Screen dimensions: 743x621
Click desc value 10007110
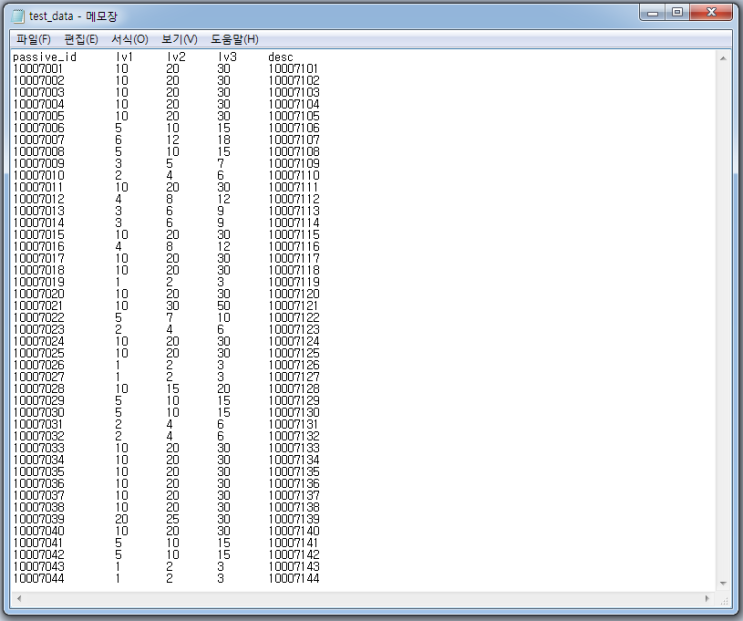pyautogui.click(x=294, y=175)
